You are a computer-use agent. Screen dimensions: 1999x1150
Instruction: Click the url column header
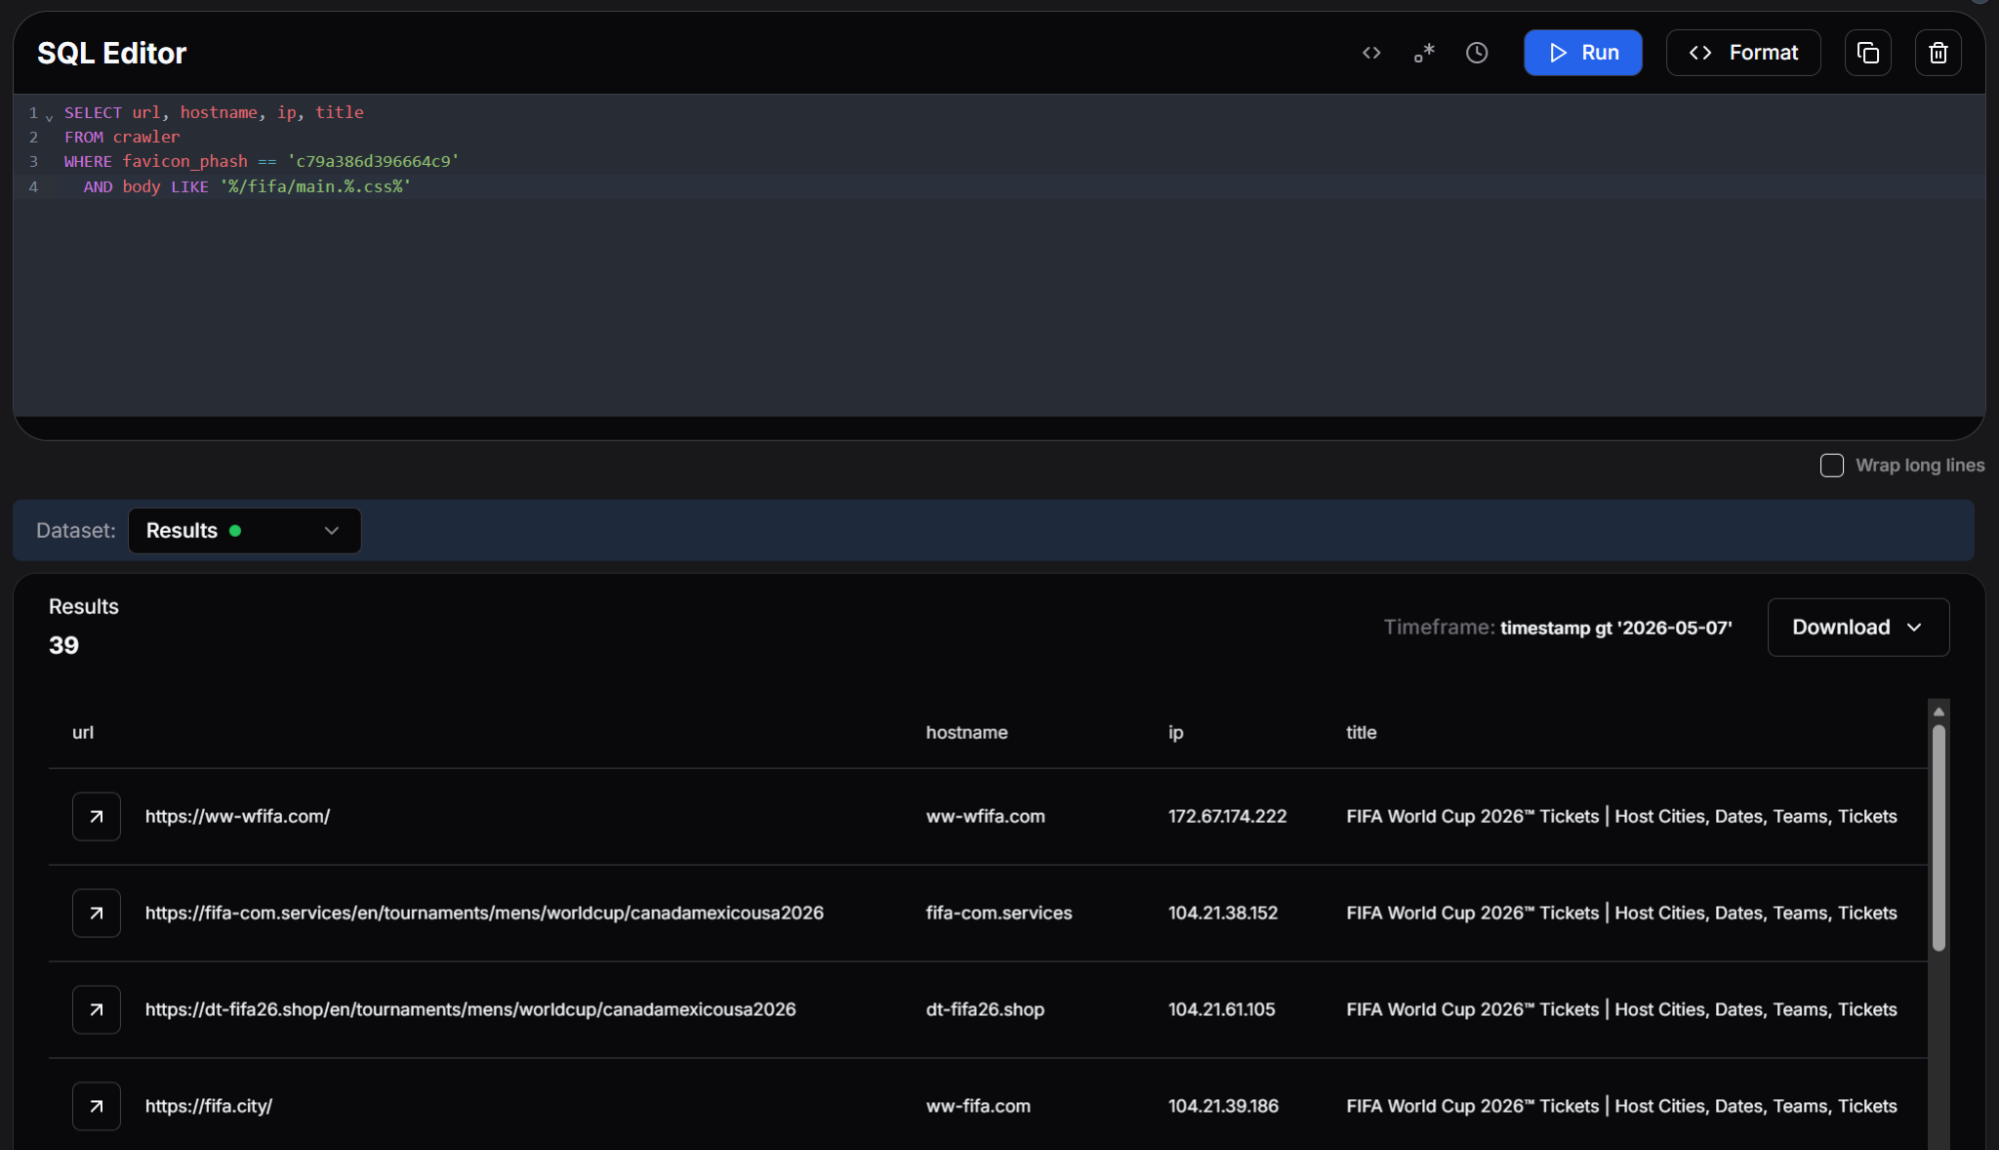coord(83,733)
